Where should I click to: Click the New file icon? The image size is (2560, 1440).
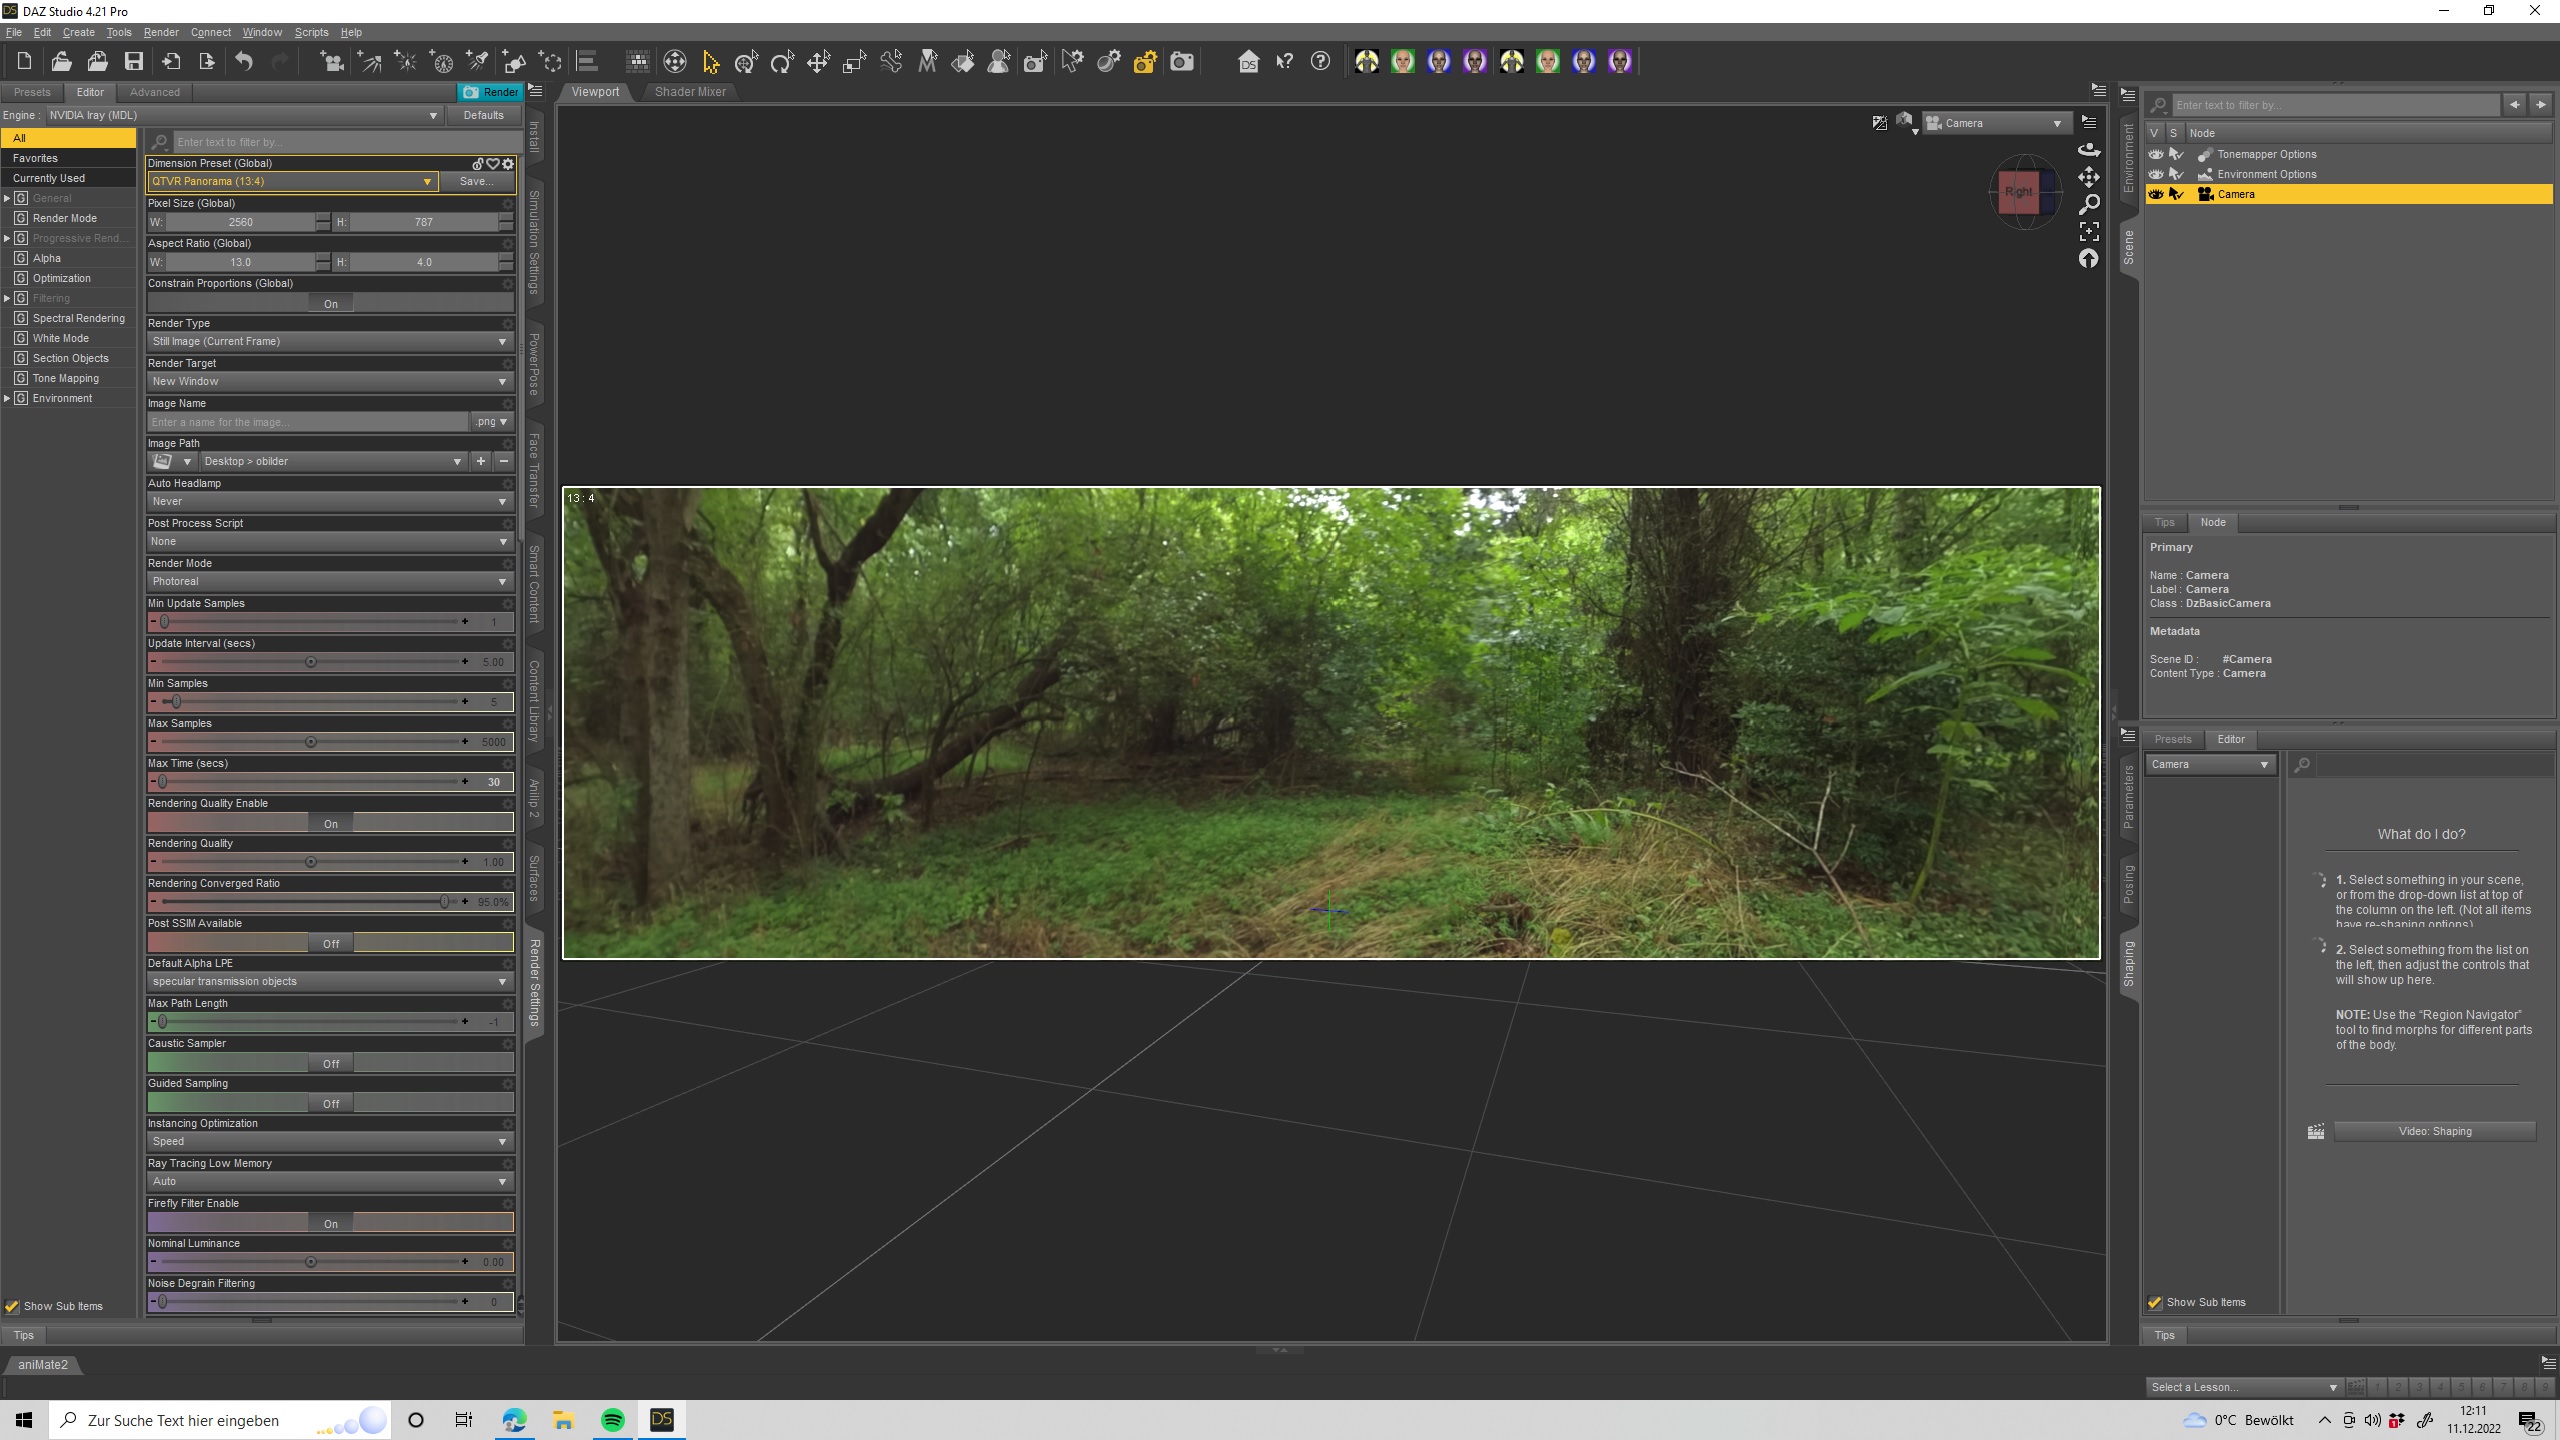pyautogui.click(x=24, y=62)
